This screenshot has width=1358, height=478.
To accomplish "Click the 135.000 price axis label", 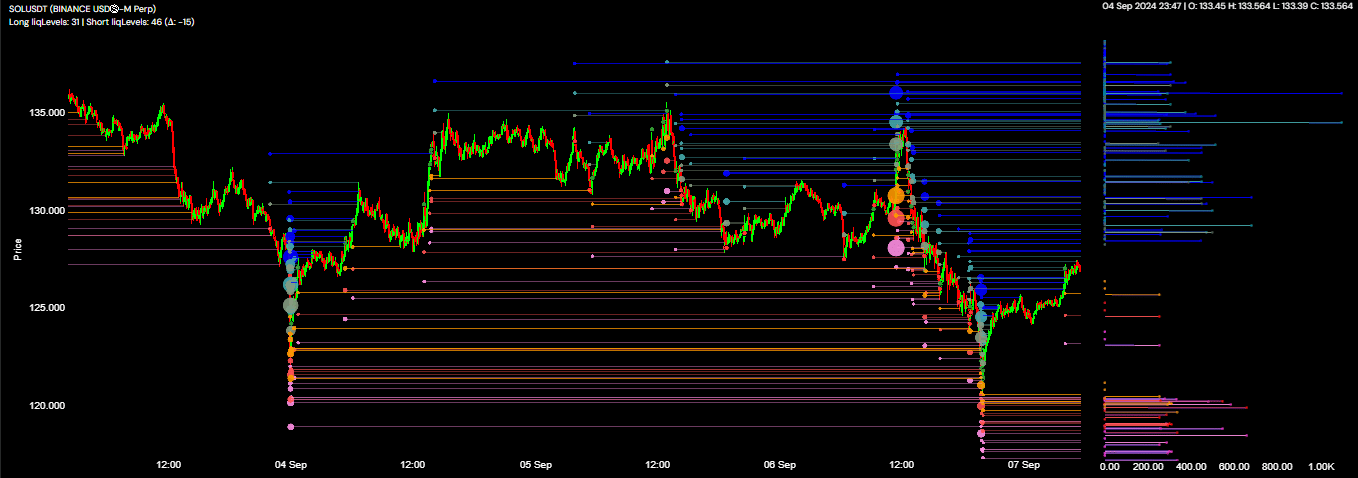I will [47, 113].
